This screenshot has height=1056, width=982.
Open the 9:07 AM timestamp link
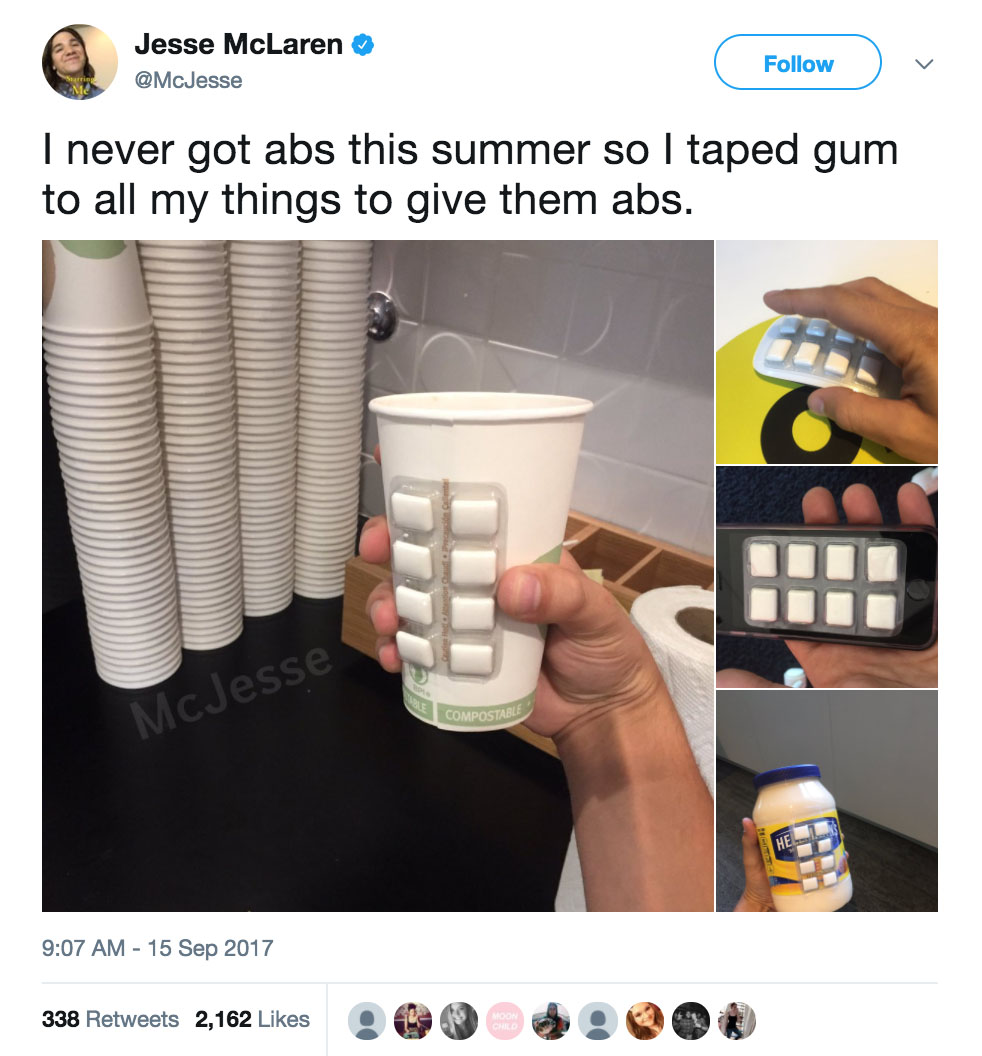(x=158, y=948)
